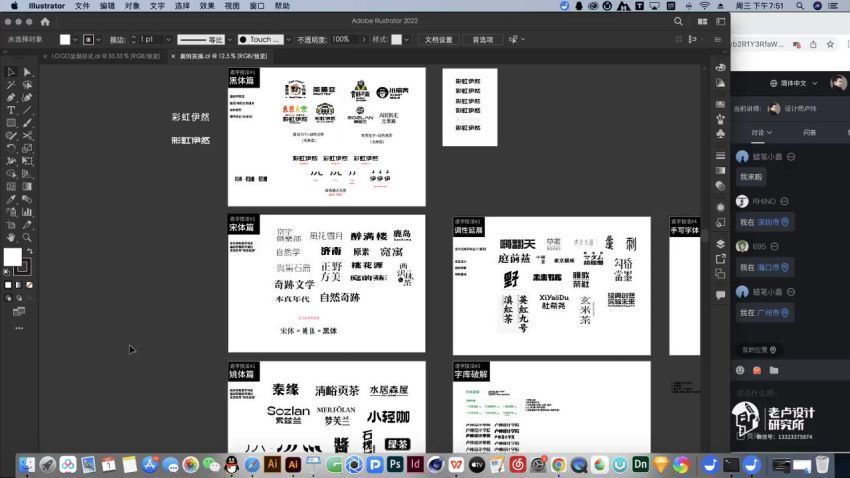Click the 首选项 button
This screenshot has height=478, width=850.
point(482,40)
